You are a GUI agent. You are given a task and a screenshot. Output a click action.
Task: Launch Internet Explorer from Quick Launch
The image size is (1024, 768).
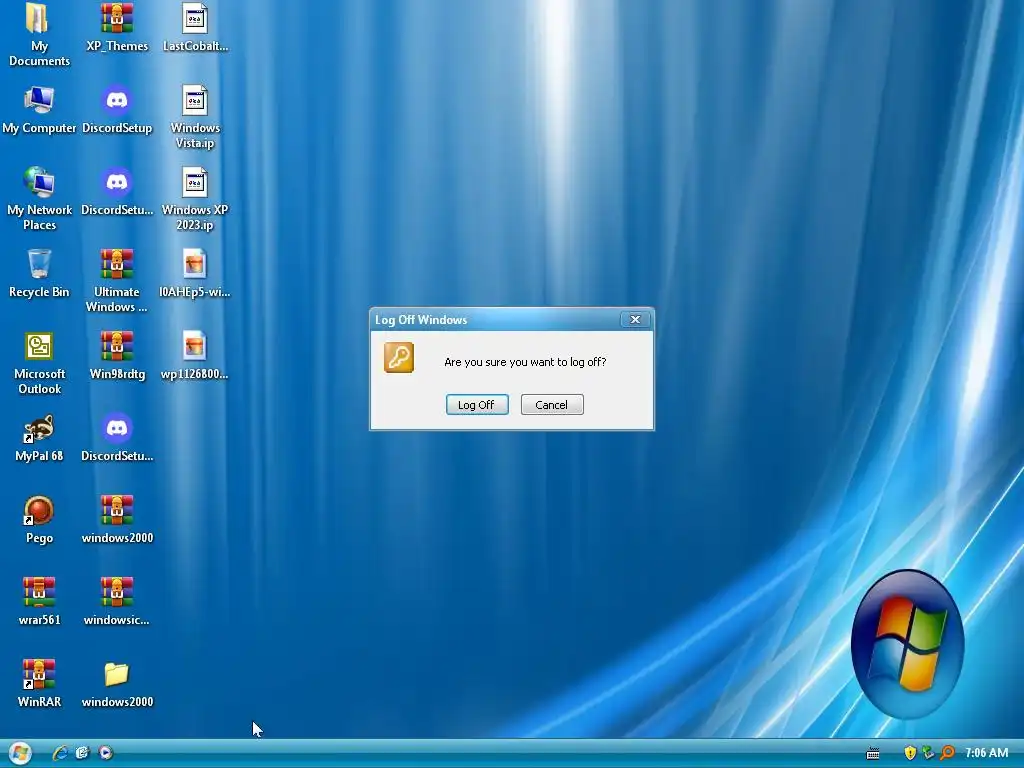[60, 753]
